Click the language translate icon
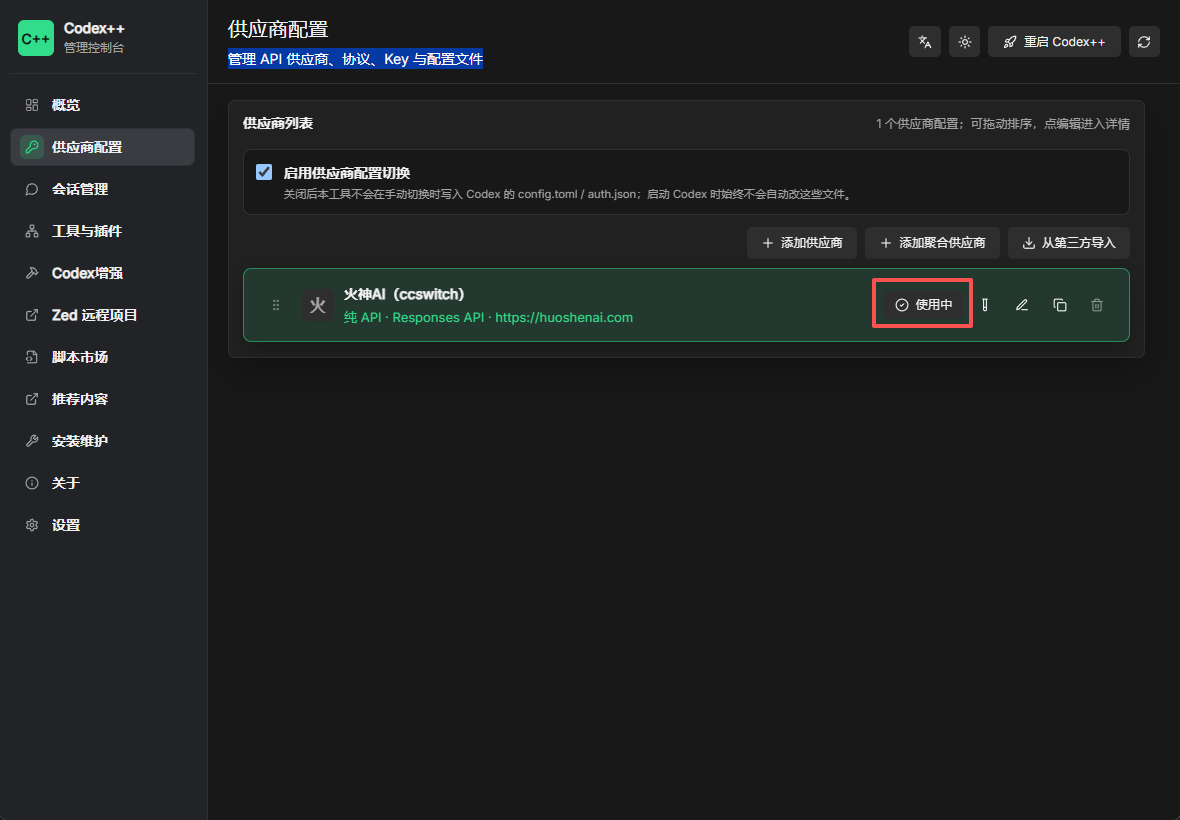The width and height of the screenshot is (1180, 820). pos(925,42)
